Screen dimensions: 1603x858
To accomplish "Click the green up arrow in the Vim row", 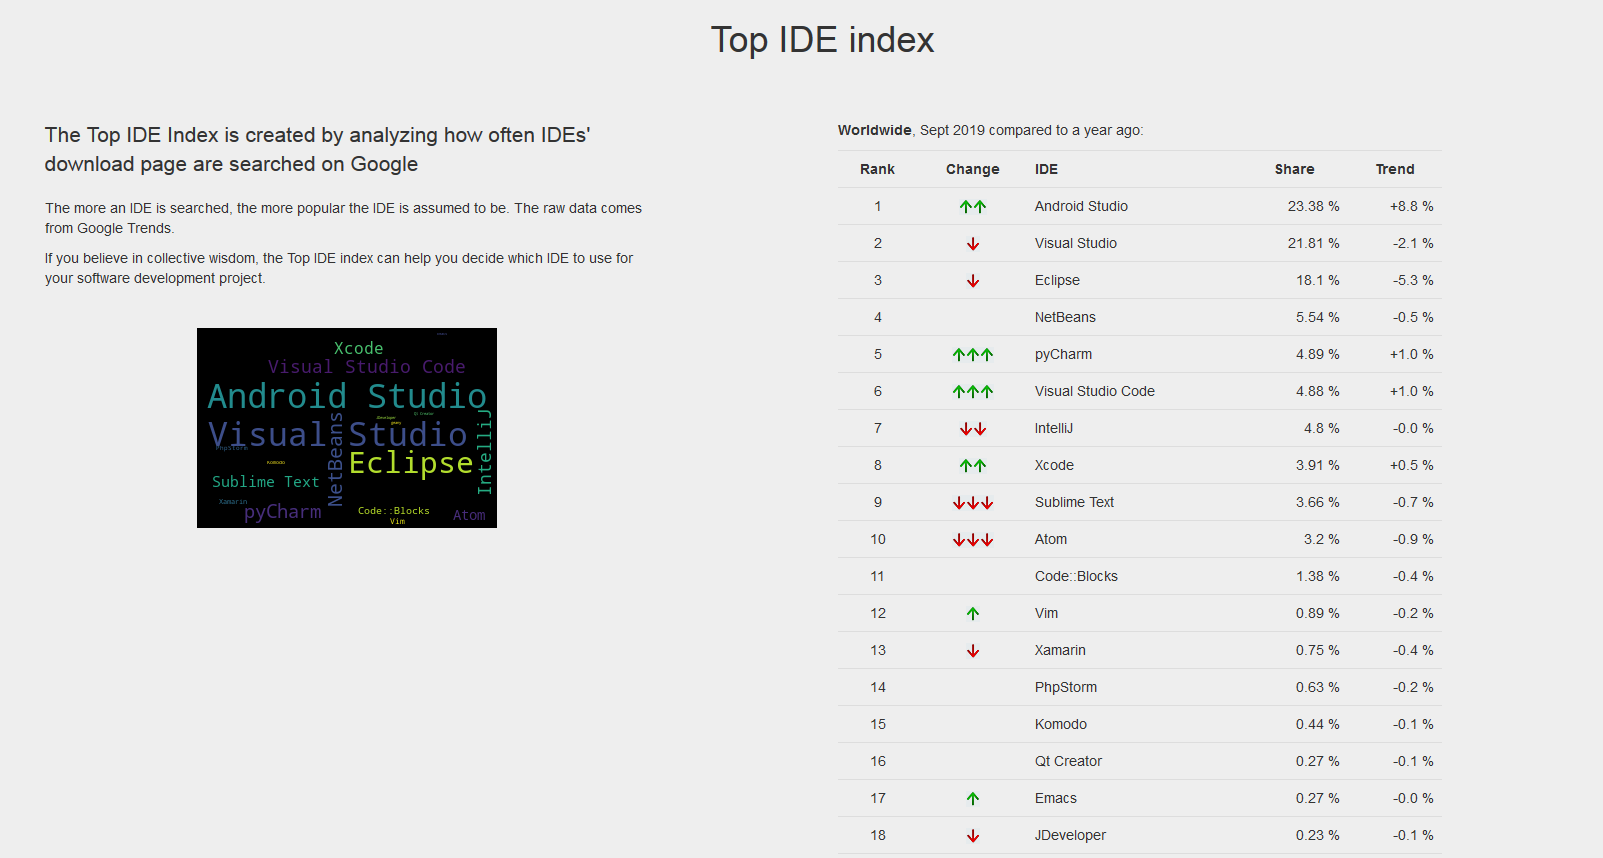I will click(x=973, y=614).
